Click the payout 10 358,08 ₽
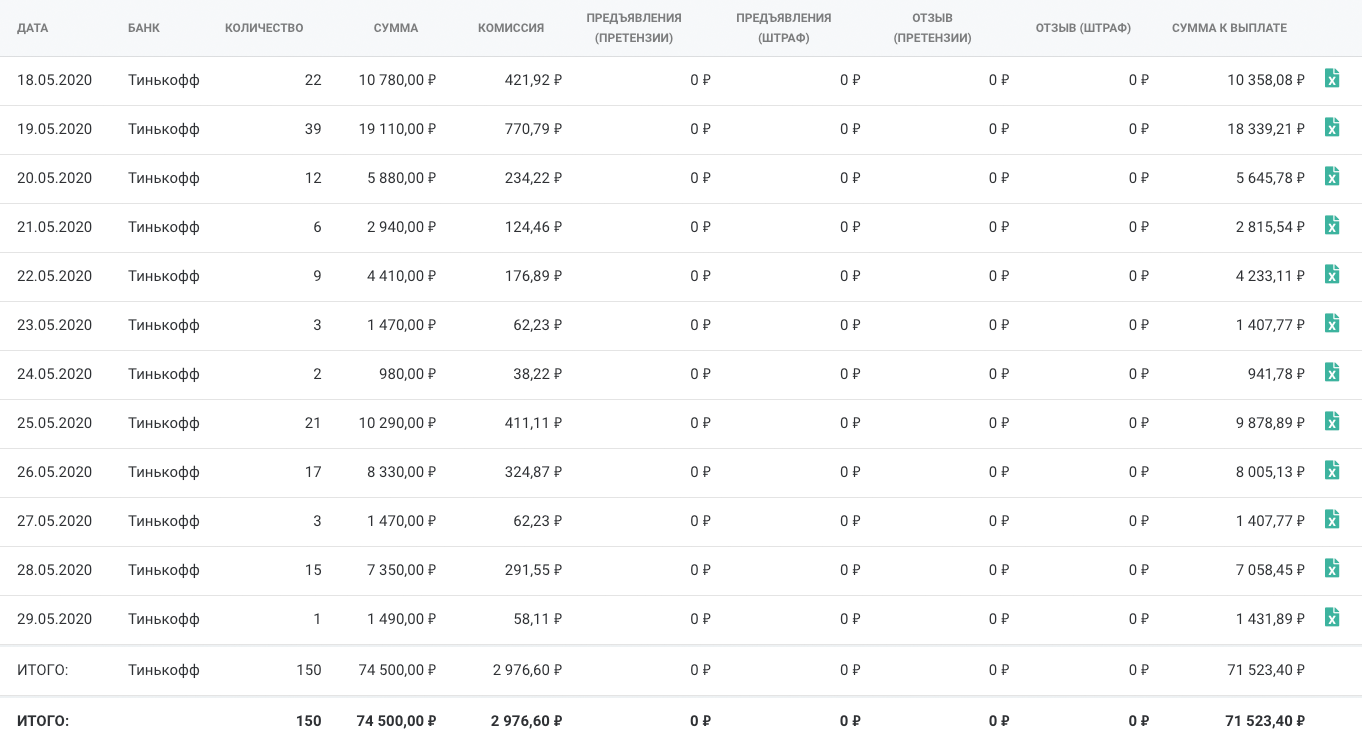Image resolution: width=1362 pixels, height=744 pixels. [x=1267, y=80]
